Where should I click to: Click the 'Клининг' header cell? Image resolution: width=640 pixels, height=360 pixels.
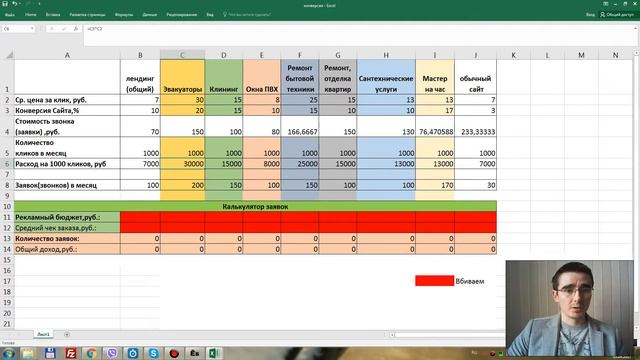[x=224, y=77]
